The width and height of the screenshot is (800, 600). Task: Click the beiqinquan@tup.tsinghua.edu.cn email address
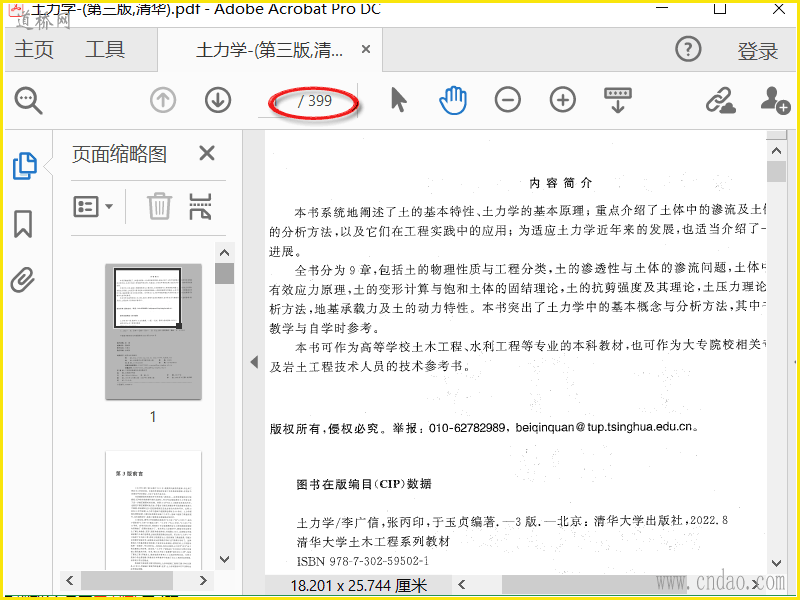click(x=604, y=427)
